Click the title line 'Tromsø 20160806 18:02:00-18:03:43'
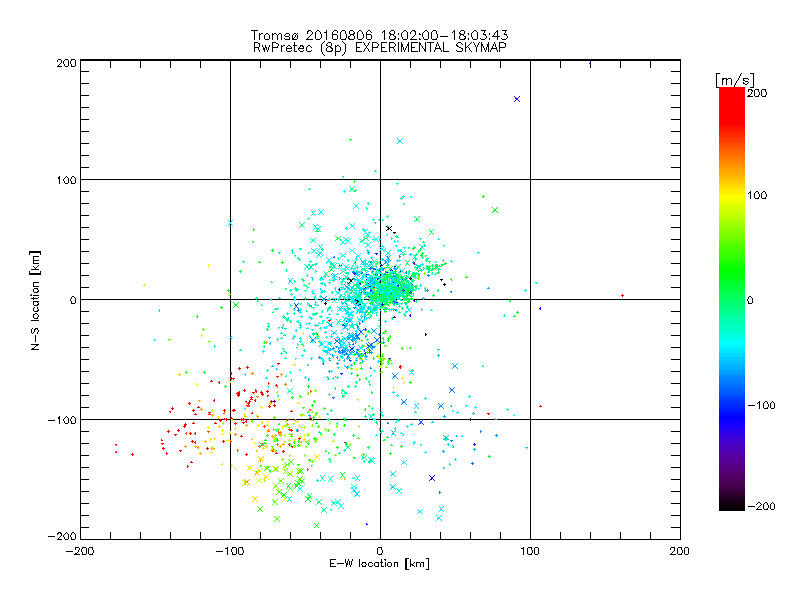 click(x=379, y=35)
